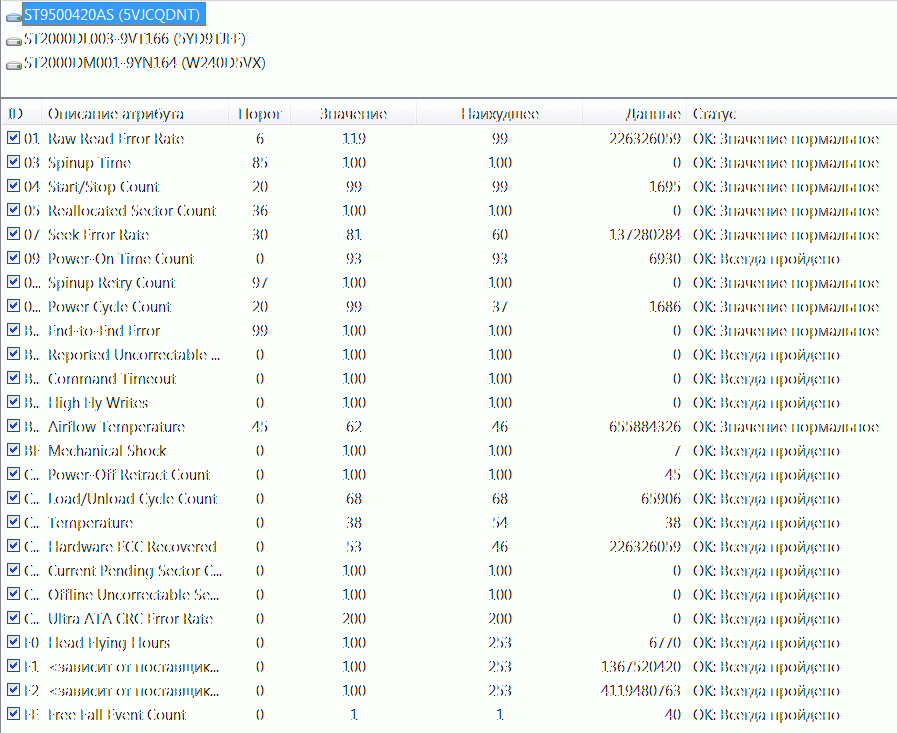Uncheck the Raw Read Error Rate checkbox
This screenshot has width=897, height=733.
click(x=14, y=138)
